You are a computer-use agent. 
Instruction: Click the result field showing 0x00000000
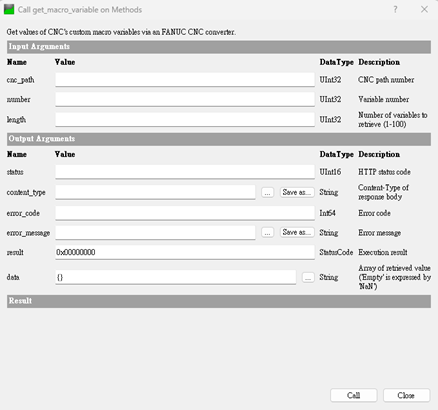click(x=185, y=252)
